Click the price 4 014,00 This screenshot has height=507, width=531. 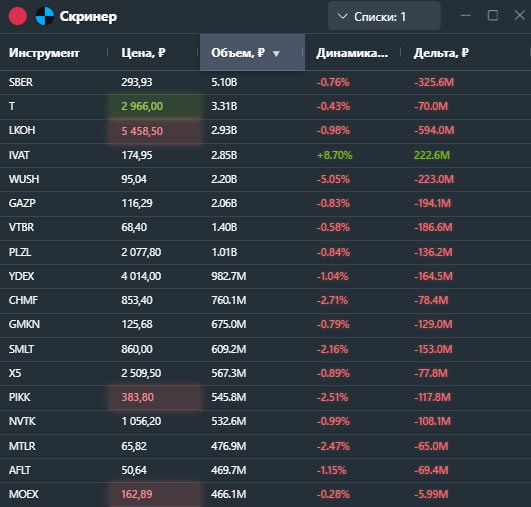click(x=141, y=276)
